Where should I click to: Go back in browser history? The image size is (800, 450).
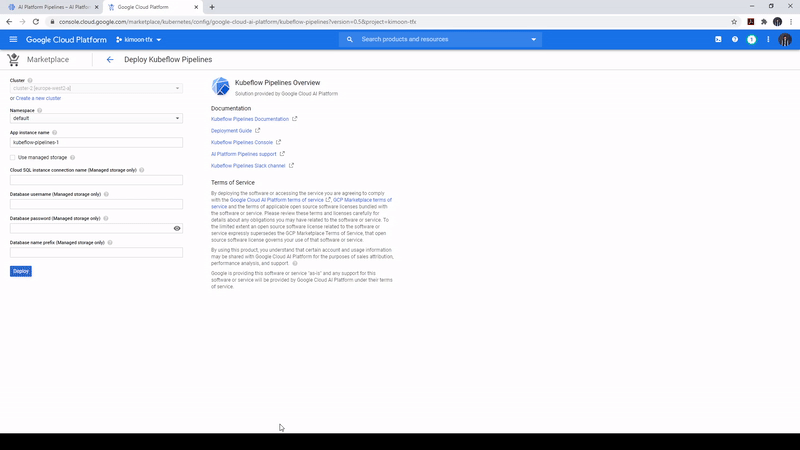(9, 22)
